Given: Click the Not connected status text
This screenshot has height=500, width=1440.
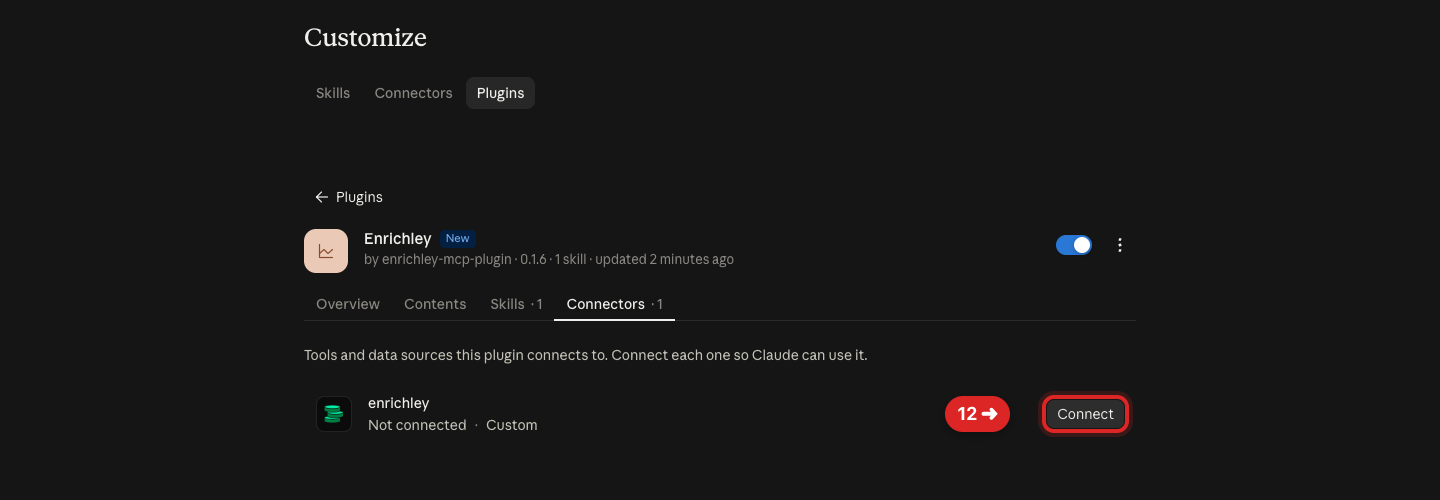Looking at the screenshot, I should point(417,425).
